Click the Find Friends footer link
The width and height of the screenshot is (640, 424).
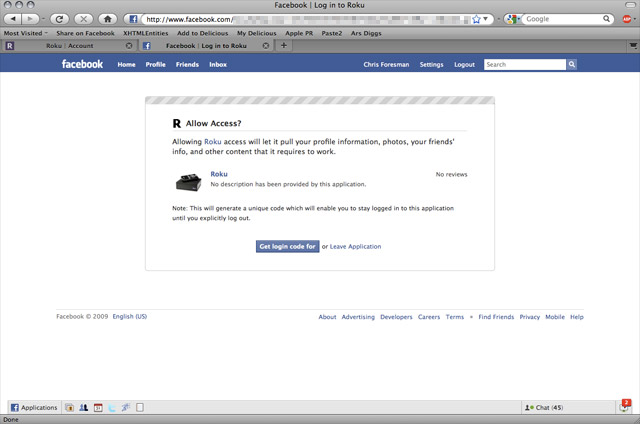click(x=496, y=317)
